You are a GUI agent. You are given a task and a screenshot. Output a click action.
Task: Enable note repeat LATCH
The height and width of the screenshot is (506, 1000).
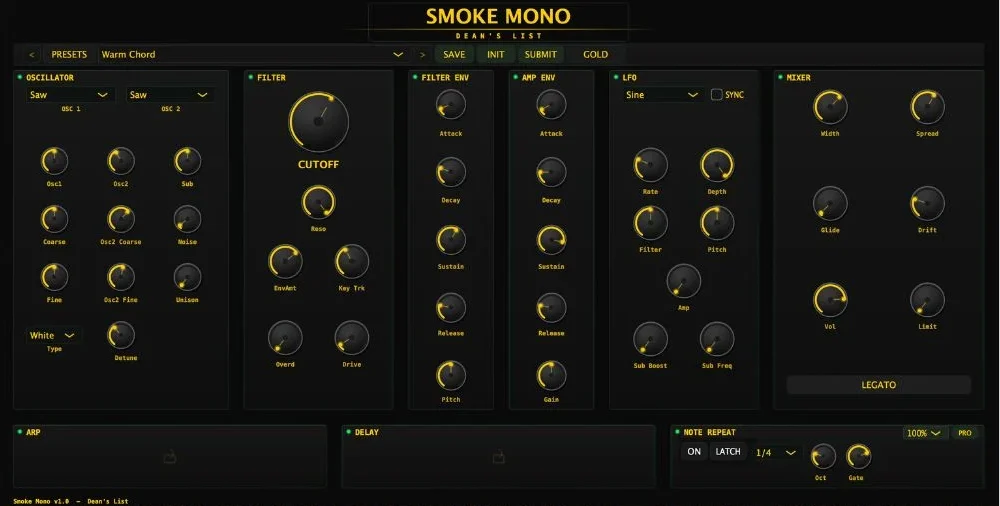coord(728,452)
